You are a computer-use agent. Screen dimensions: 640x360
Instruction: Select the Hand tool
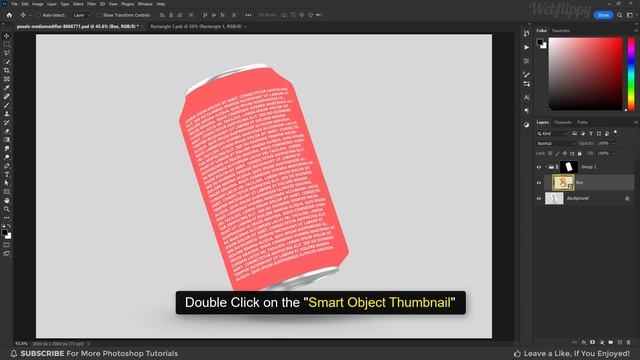(x=7, y=200)
